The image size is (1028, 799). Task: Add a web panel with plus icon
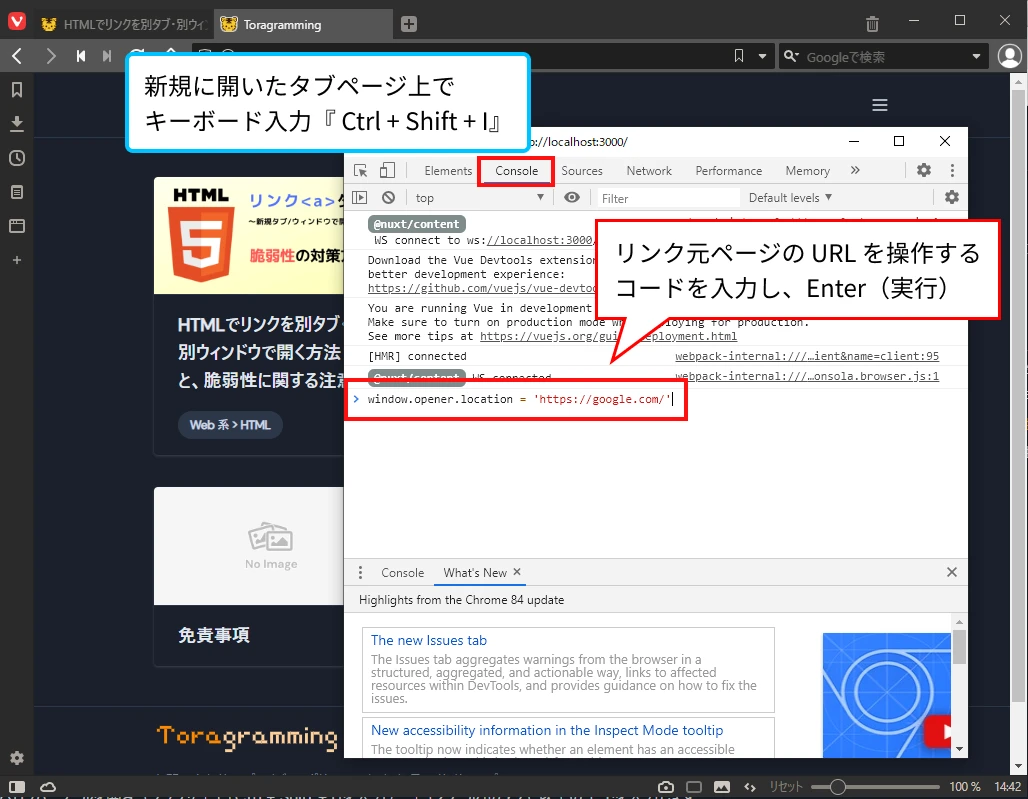[17, 260]
